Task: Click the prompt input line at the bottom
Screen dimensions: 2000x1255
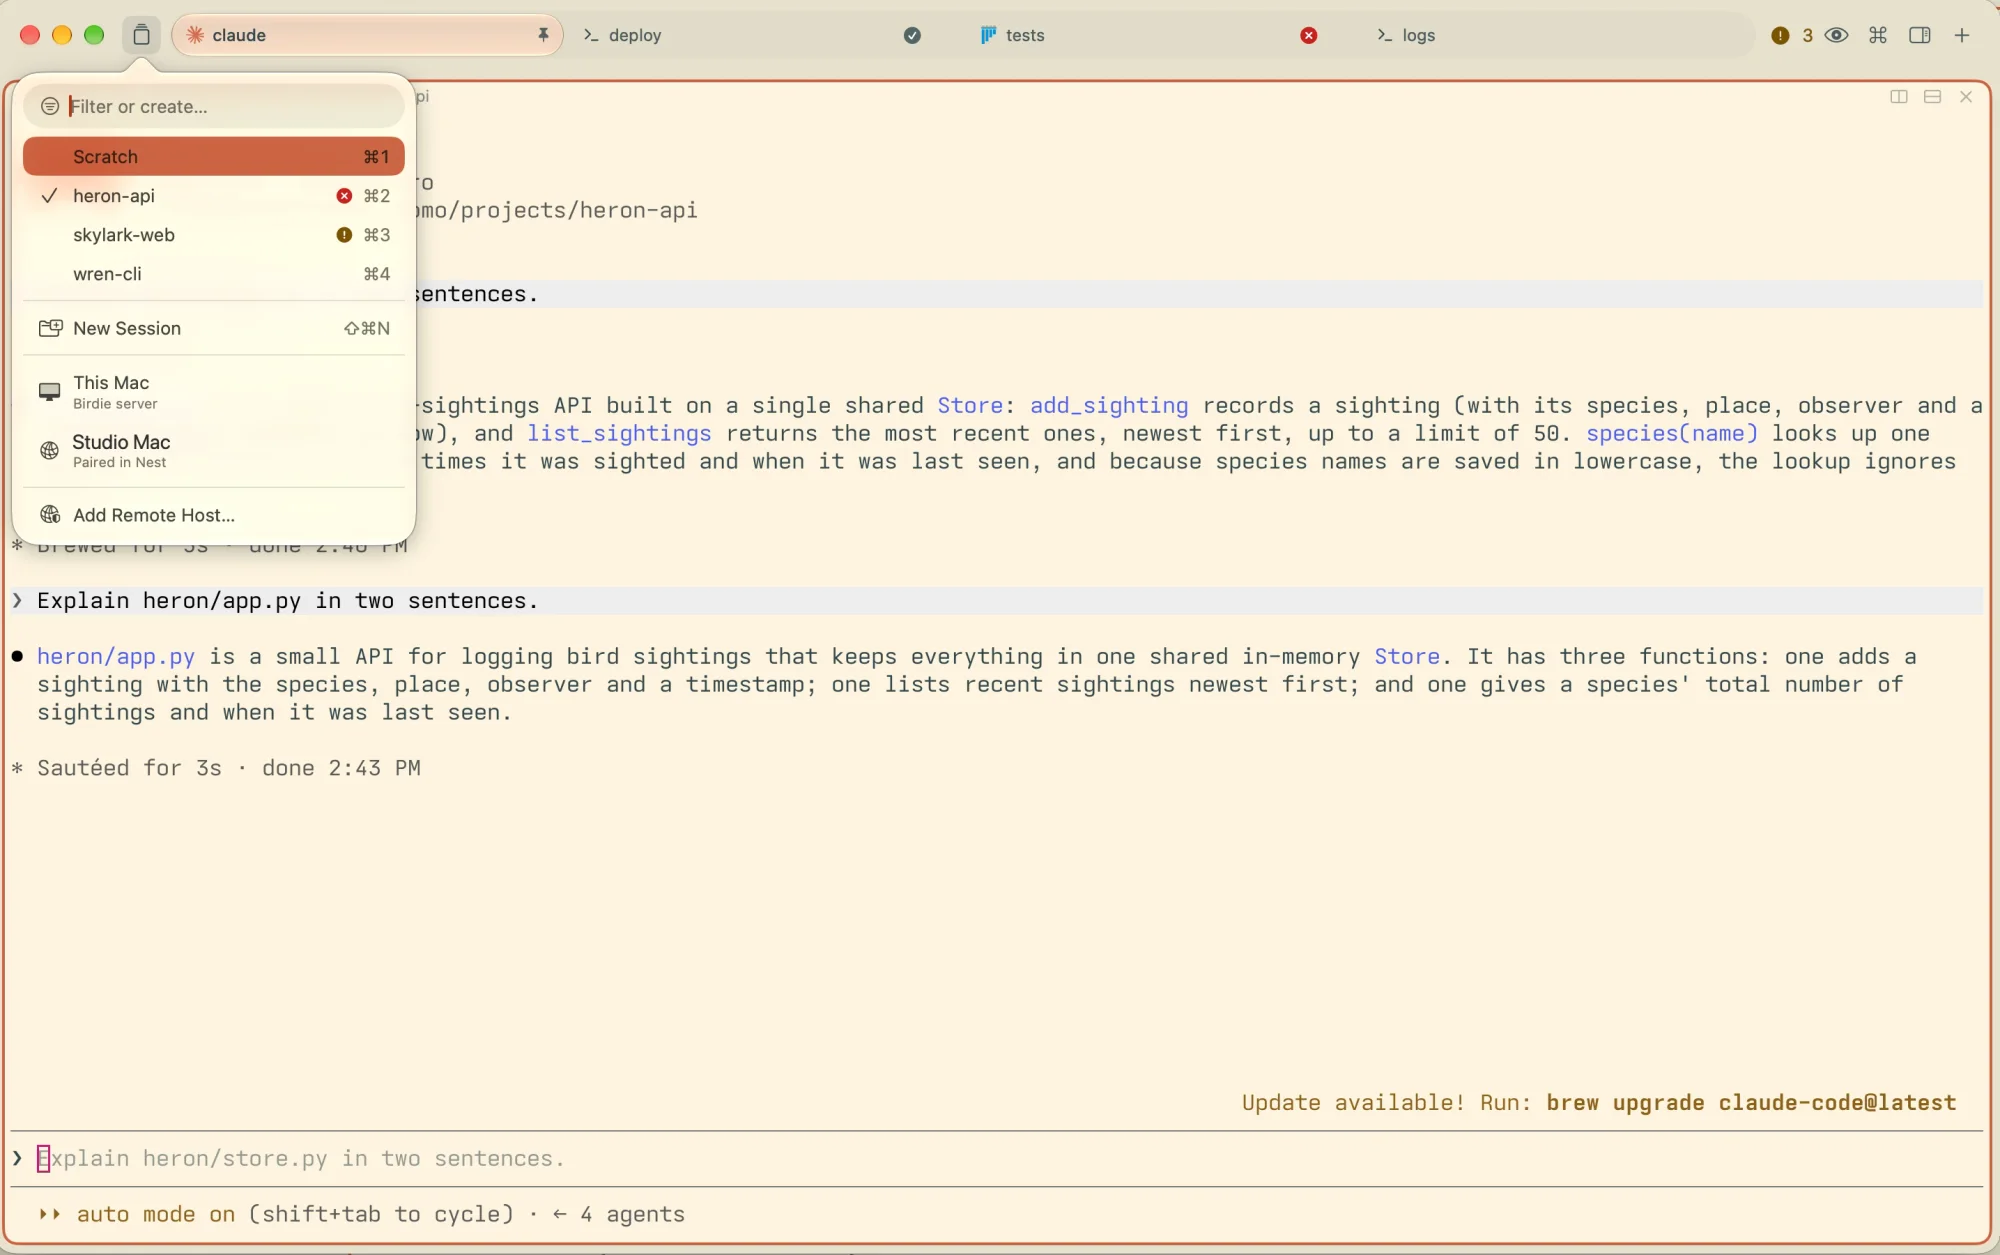Action: pos(996,1159)
